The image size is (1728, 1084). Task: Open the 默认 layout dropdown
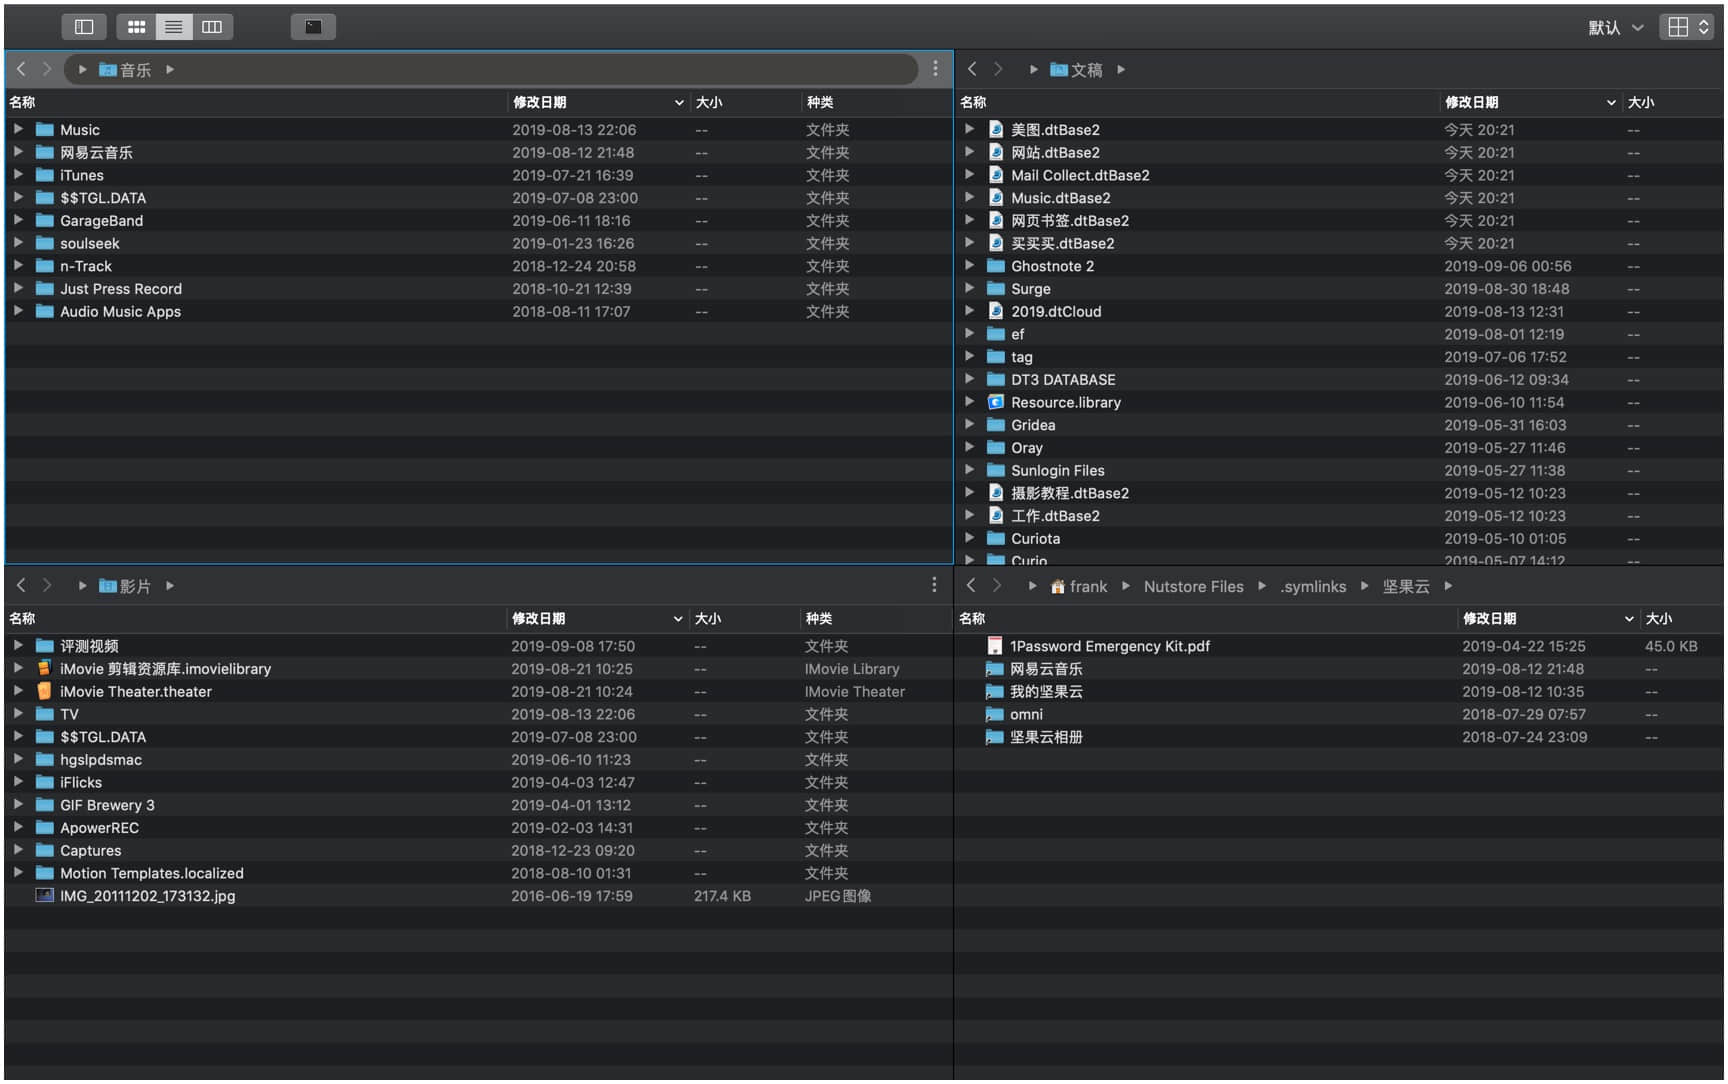point(1615,28)
